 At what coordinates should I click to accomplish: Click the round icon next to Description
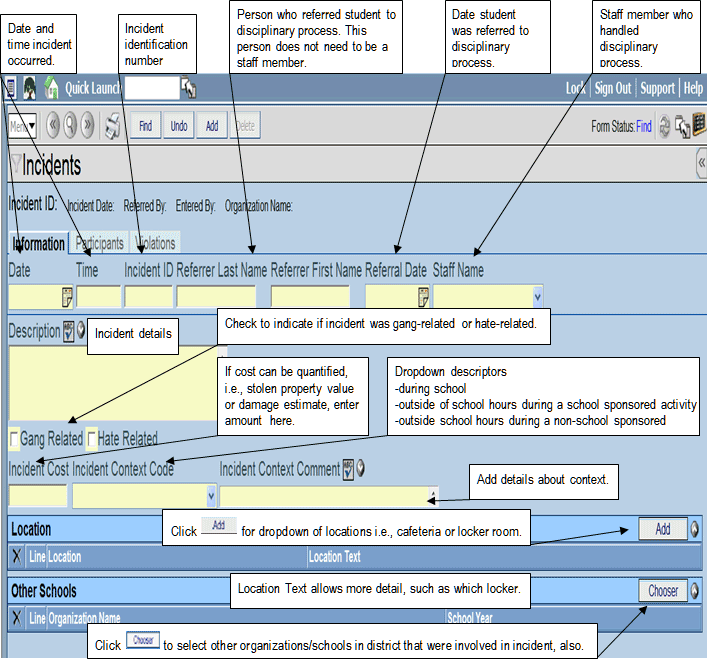point(81,330)
